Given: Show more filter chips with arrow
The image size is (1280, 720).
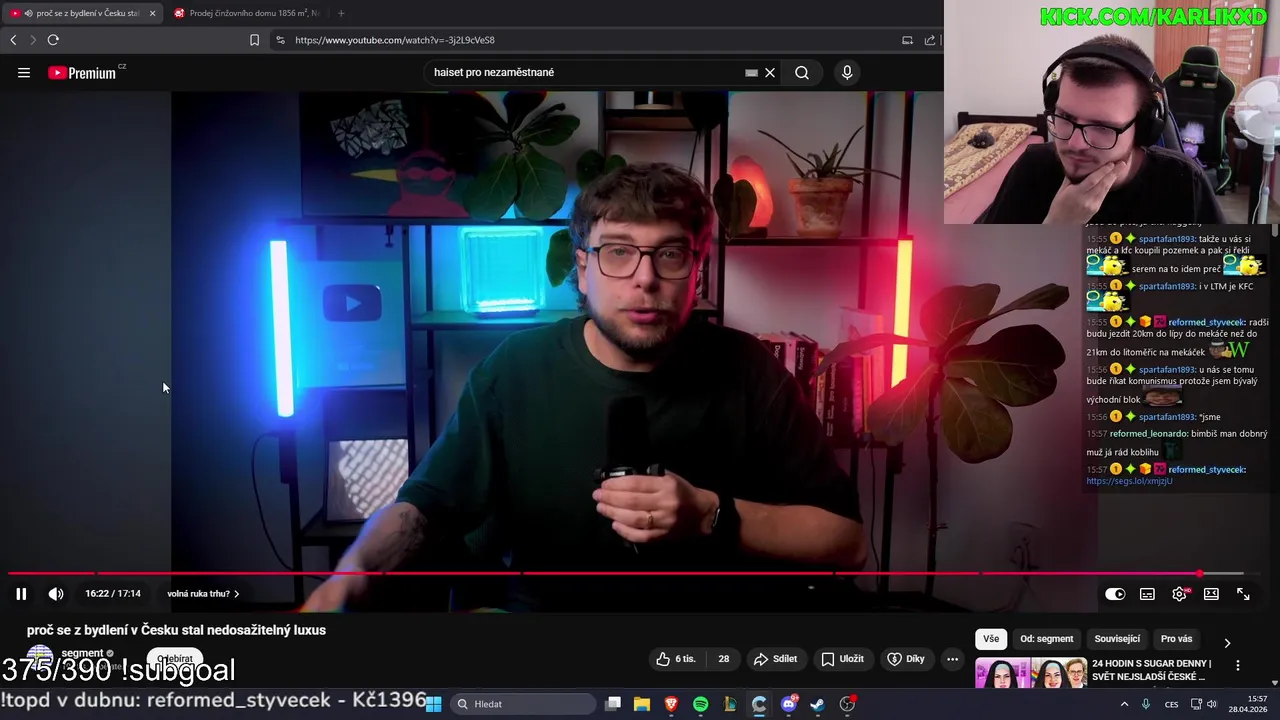Looking at the screenshot, I should coord(1227,643).
